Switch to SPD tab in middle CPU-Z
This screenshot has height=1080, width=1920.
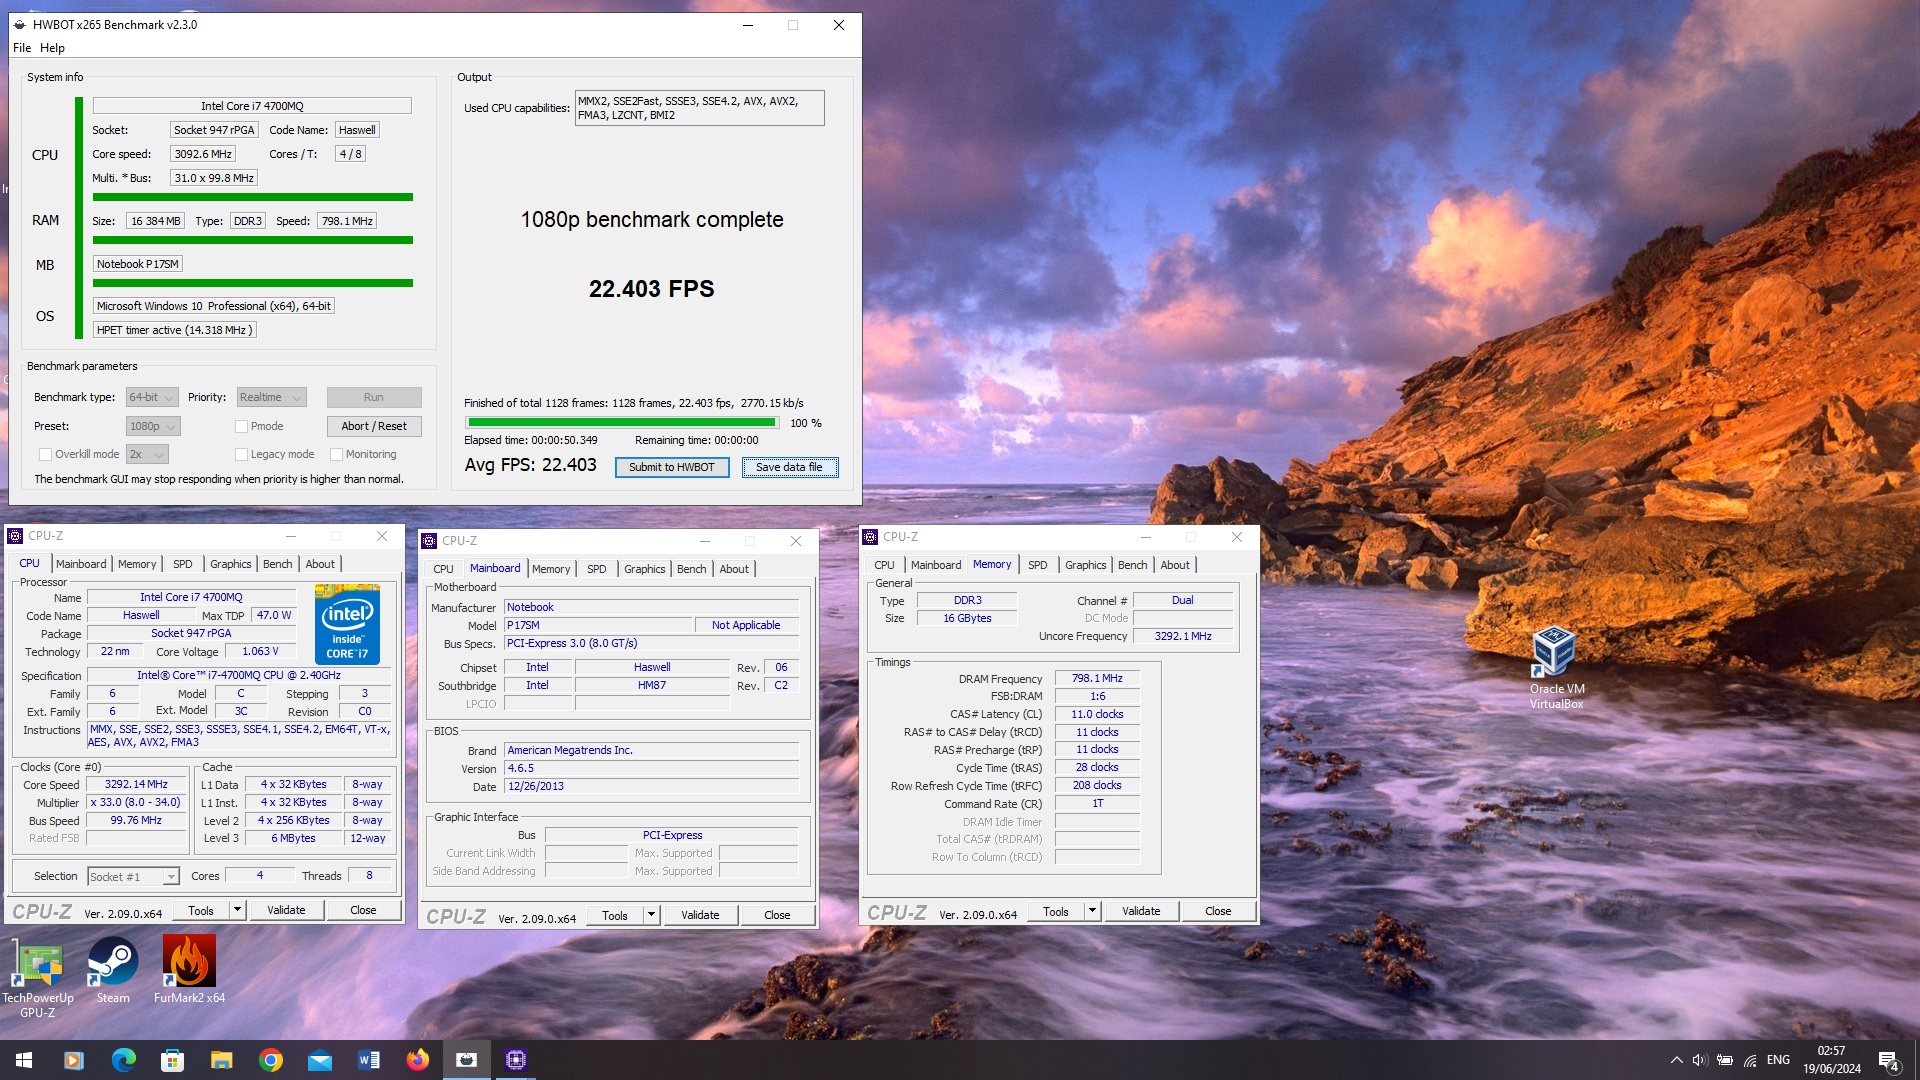tap(596, 569)
